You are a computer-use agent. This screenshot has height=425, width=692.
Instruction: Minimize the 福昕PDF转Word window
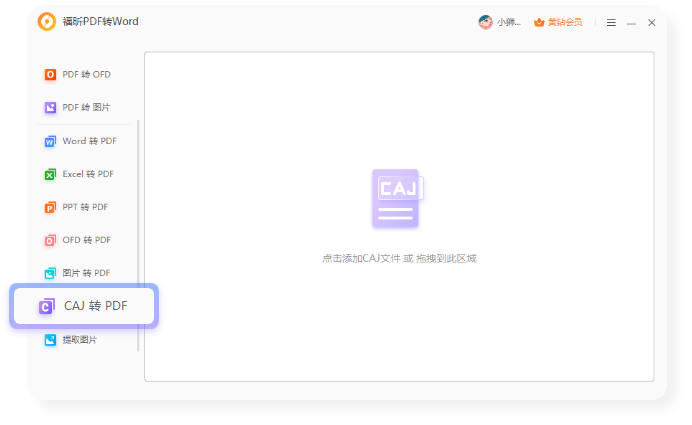(631, 22)
